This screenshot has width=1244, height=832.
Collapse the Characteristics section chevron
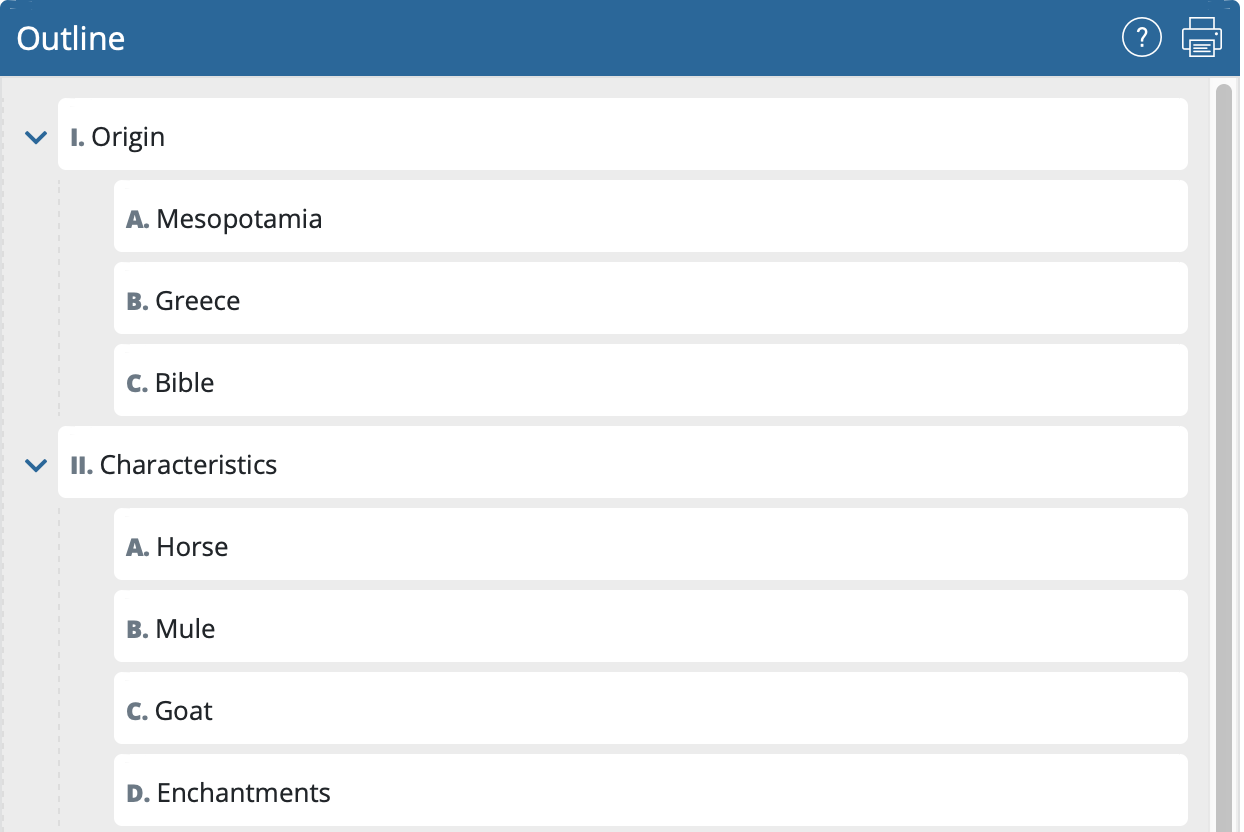point(36,465)
